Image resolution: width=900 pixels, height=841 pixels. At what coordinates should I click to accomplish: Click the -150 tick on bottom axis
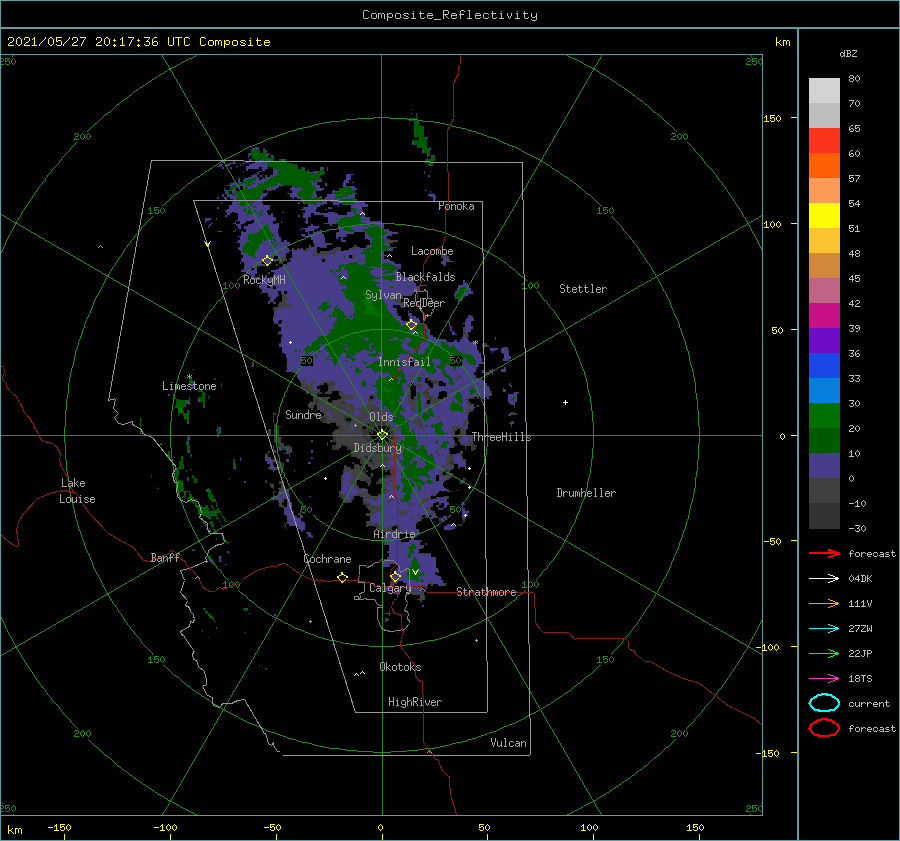pos(59,827)
